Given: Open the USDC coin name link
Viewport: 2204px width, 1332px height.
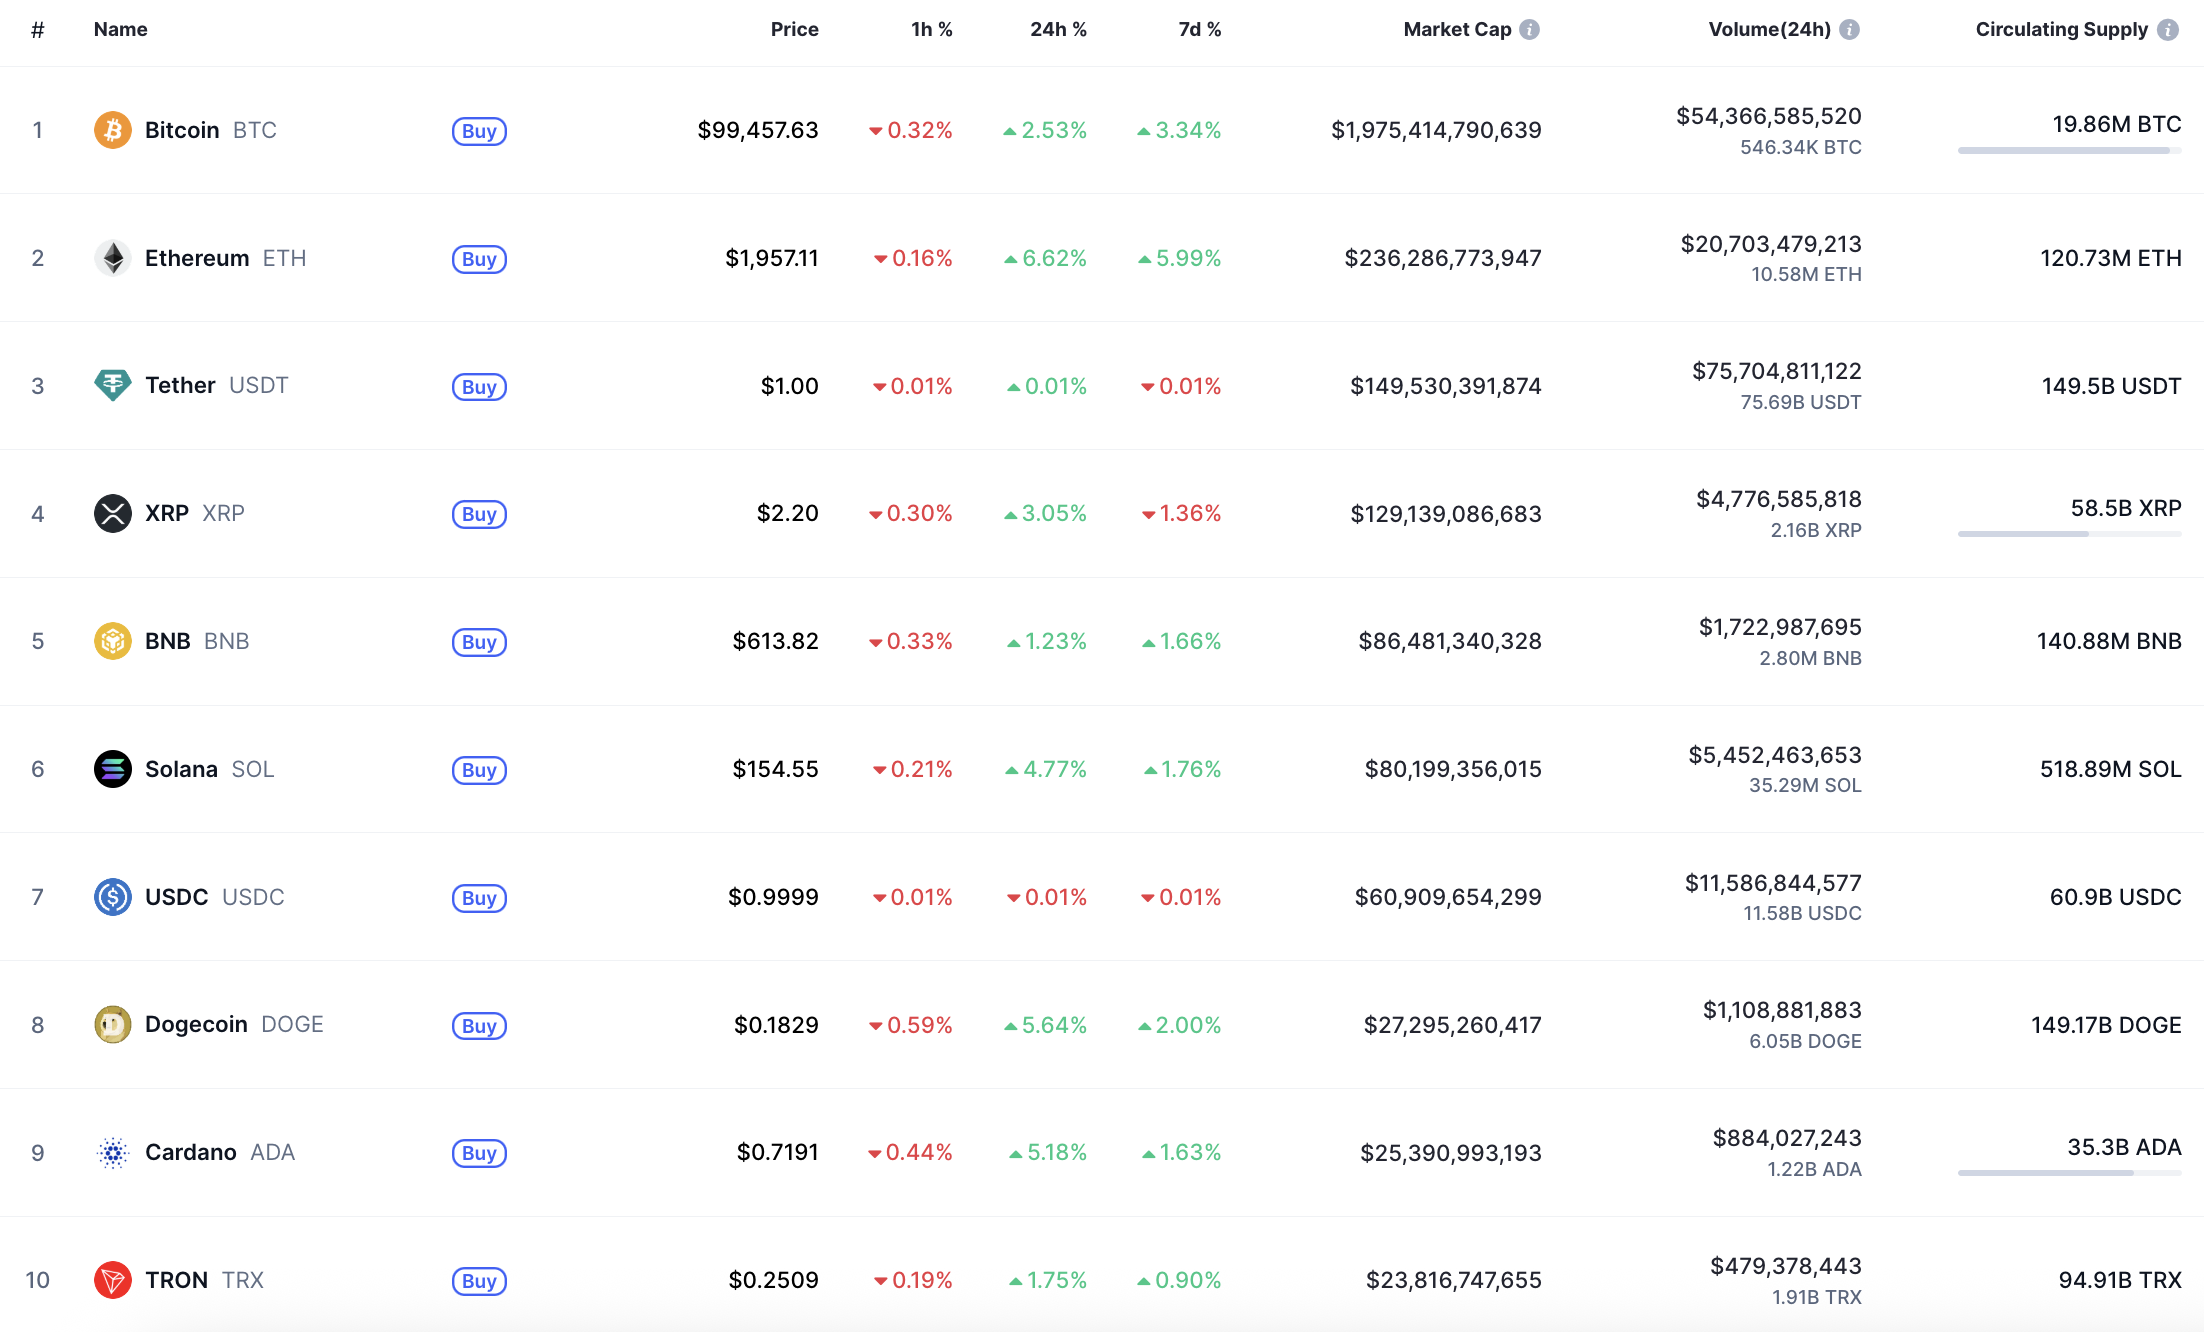Looking at the screenshot, I should (x=177, y=897).
